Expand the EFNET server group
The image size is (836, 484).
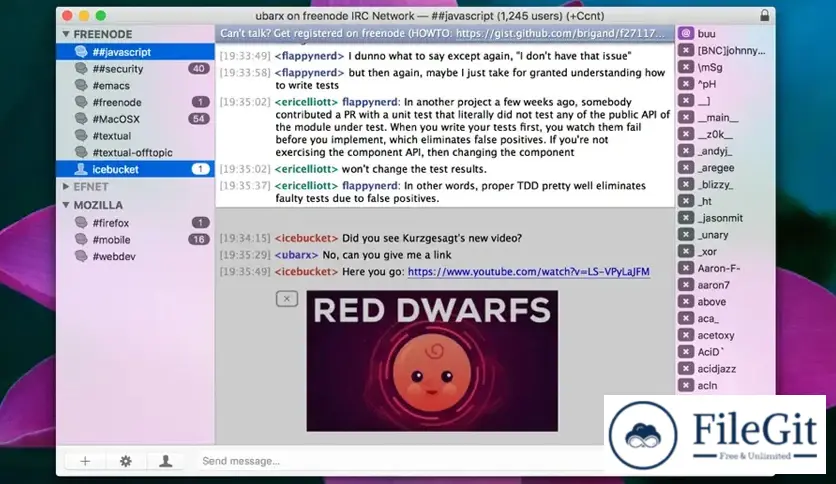[x=66, y=187]
